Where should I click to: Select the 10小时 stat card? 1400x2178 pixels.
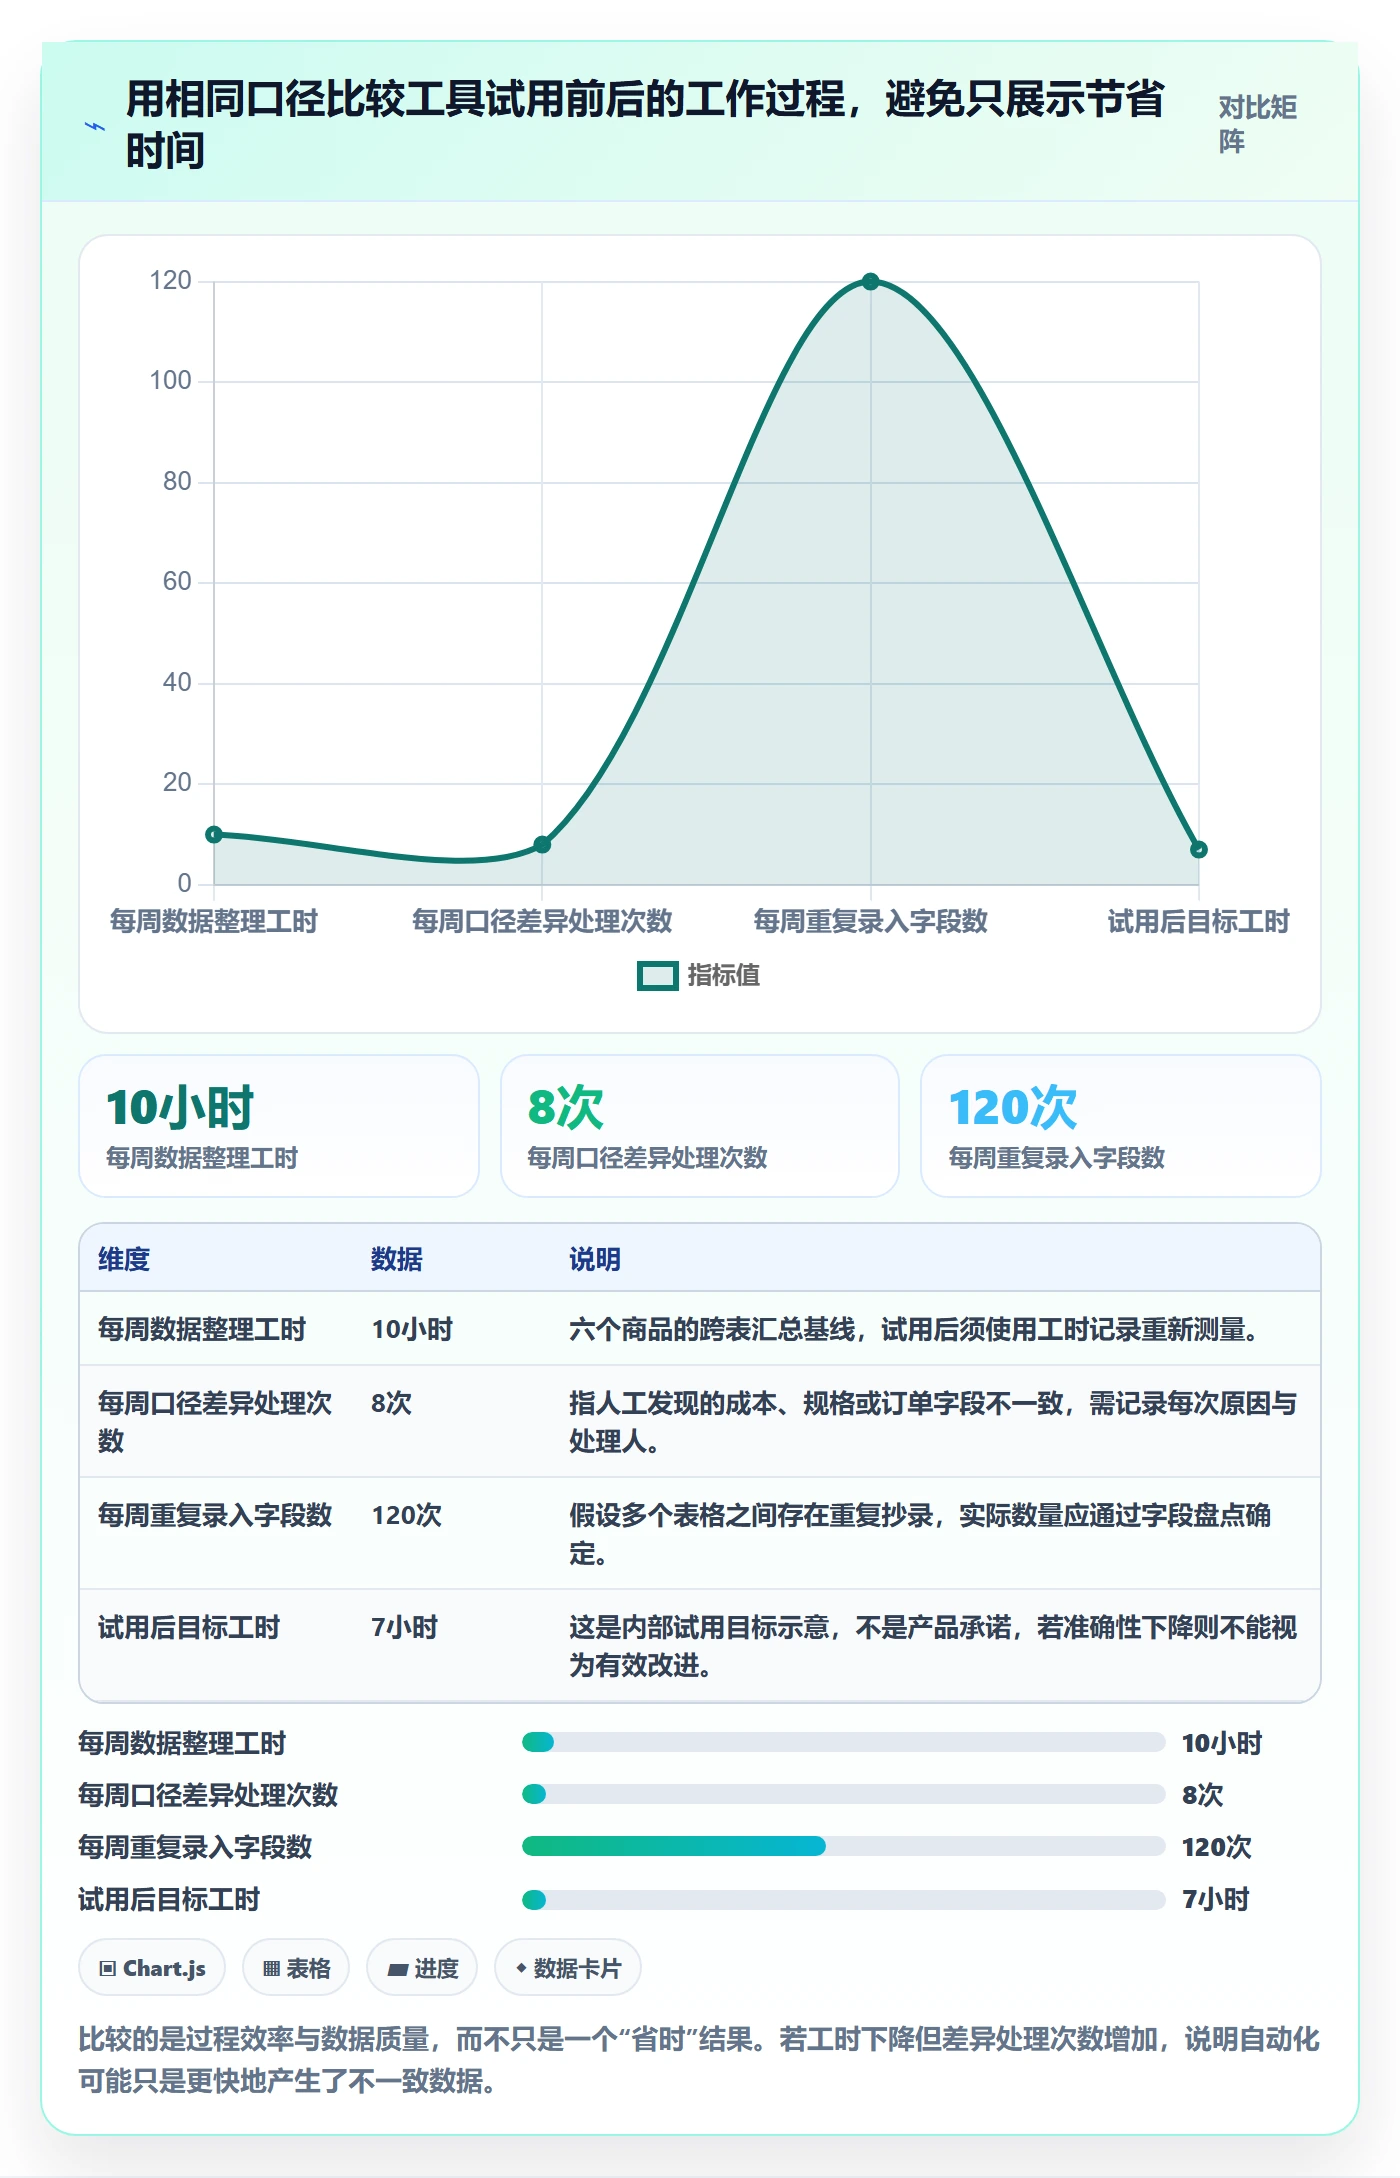pos(279,1126)
